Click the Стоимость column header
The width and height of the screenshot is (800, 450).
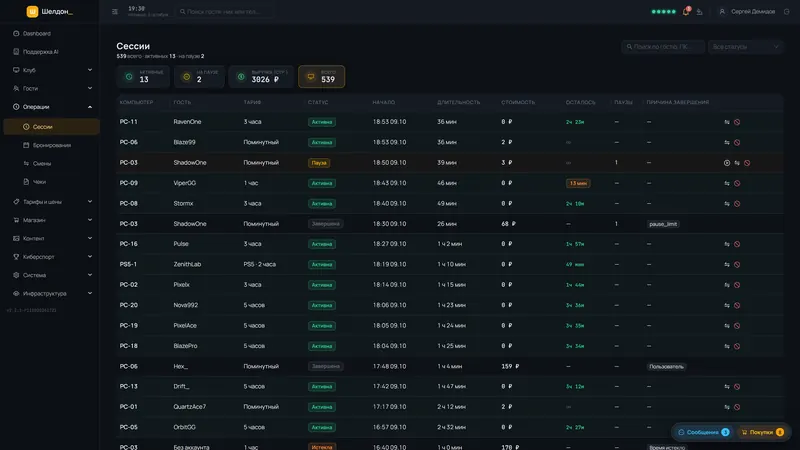pyautogui.click(x=518, y=103)
